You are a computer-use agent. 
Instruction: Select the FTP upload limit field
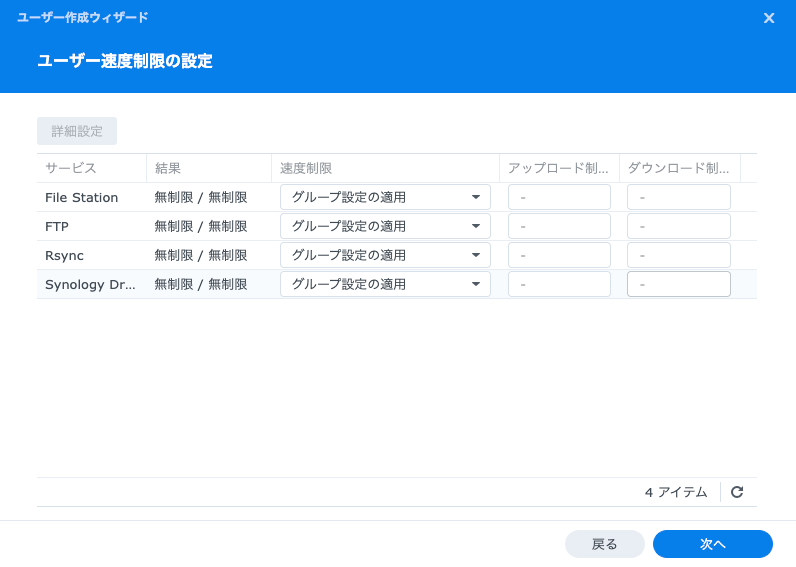[559, 226]
